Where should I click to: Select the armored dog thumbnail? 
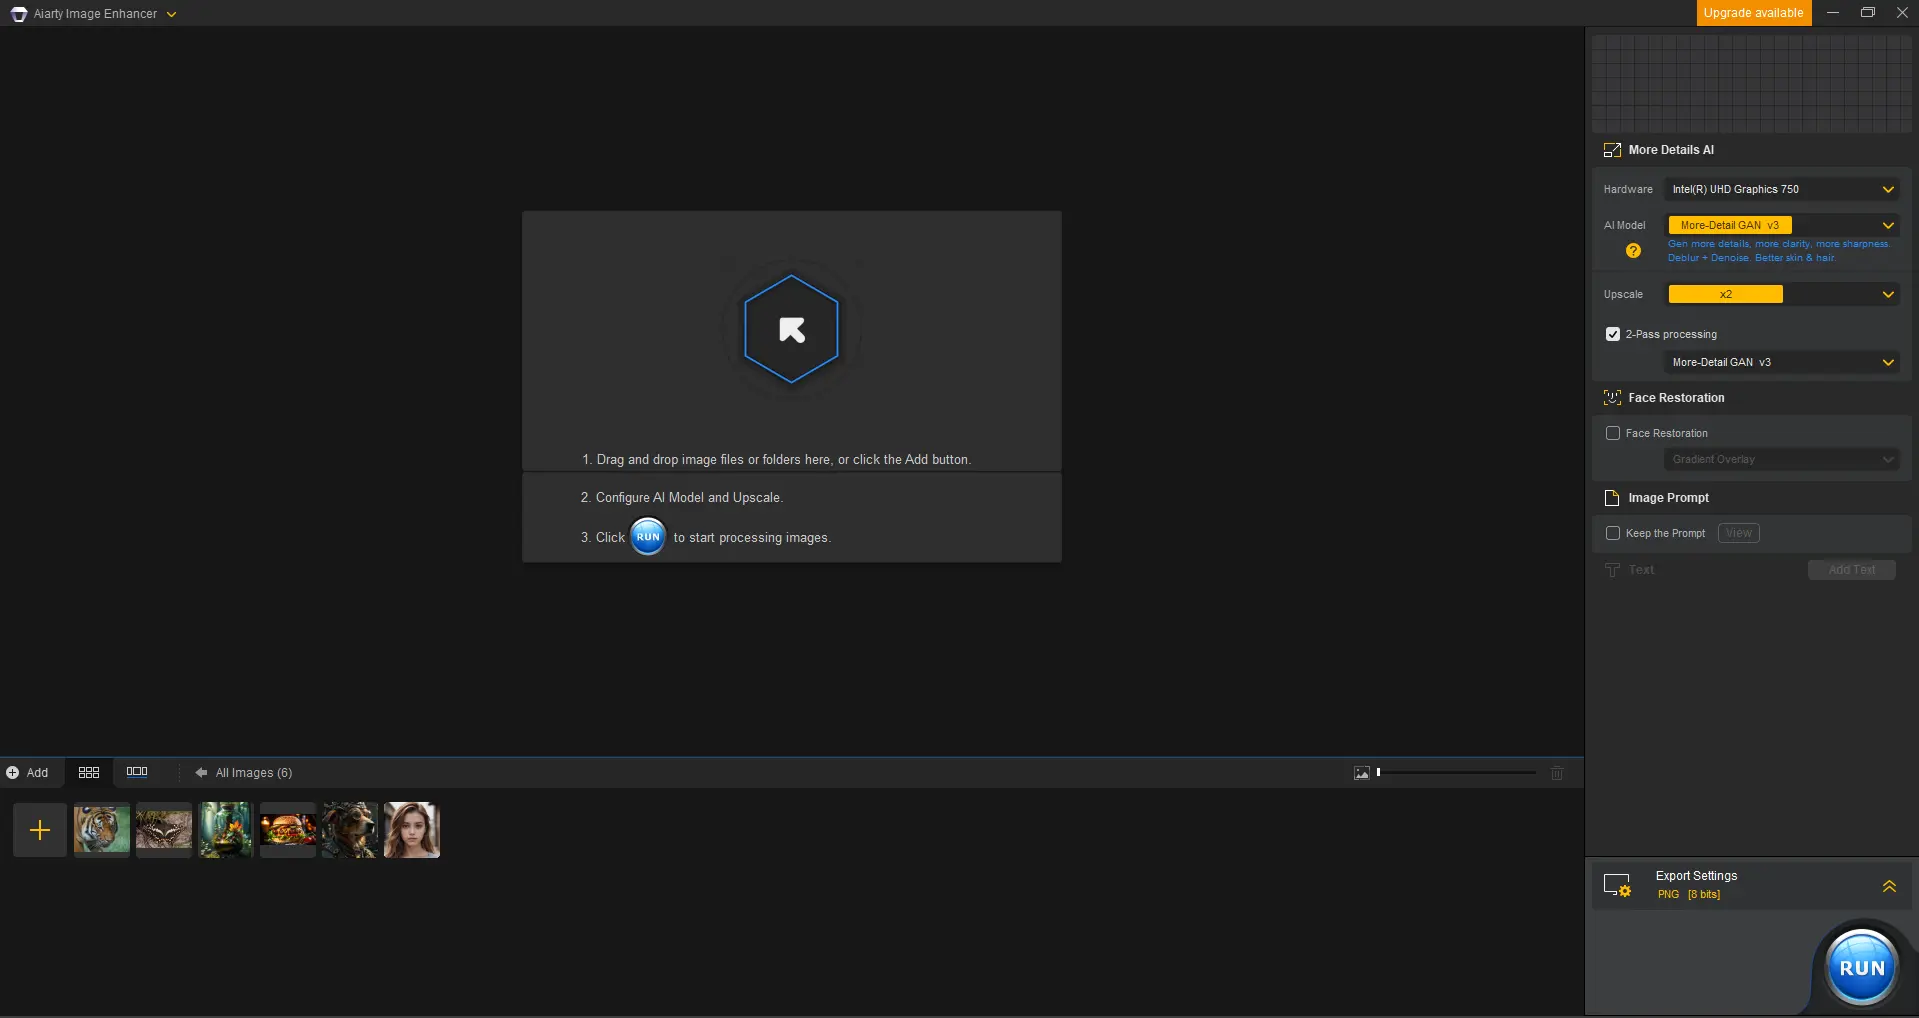pyautogui.click(x=350, y=830)
